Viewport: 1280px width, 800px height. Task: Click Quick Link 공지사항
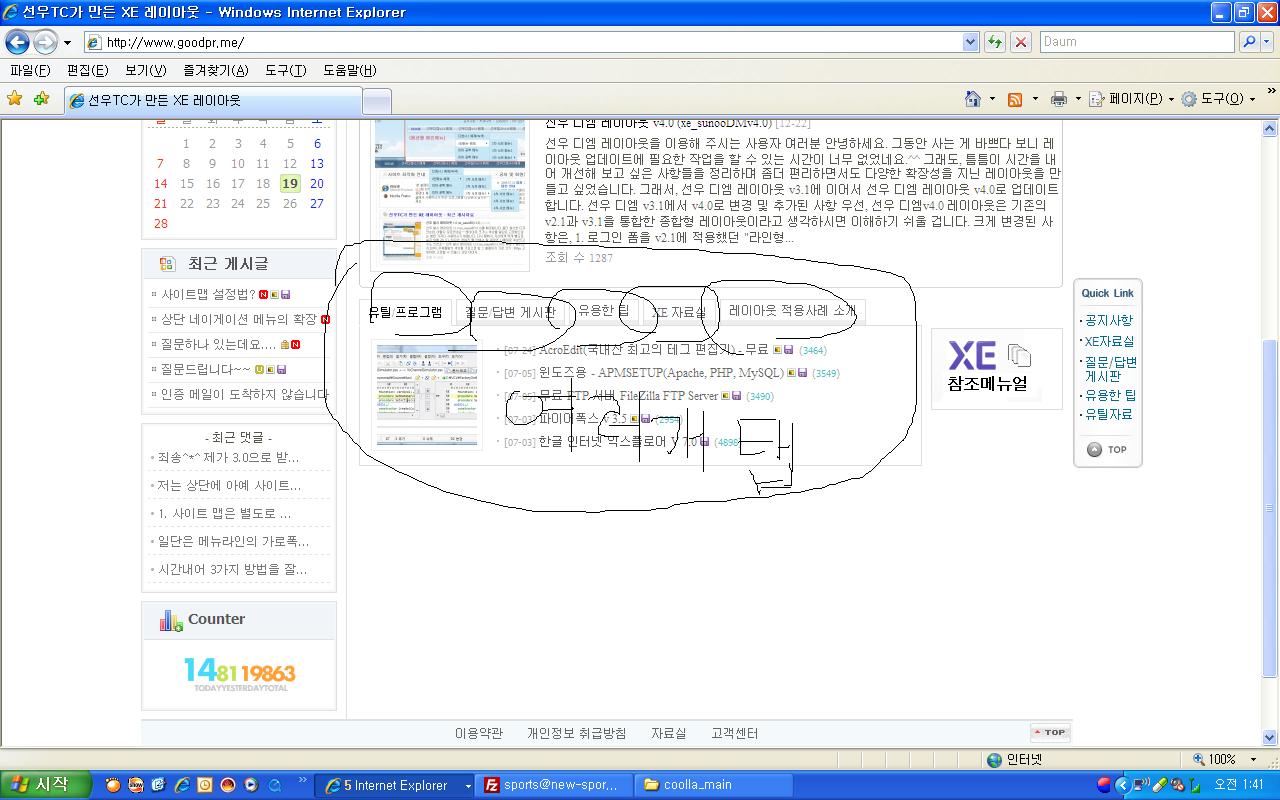[1109, 320]
